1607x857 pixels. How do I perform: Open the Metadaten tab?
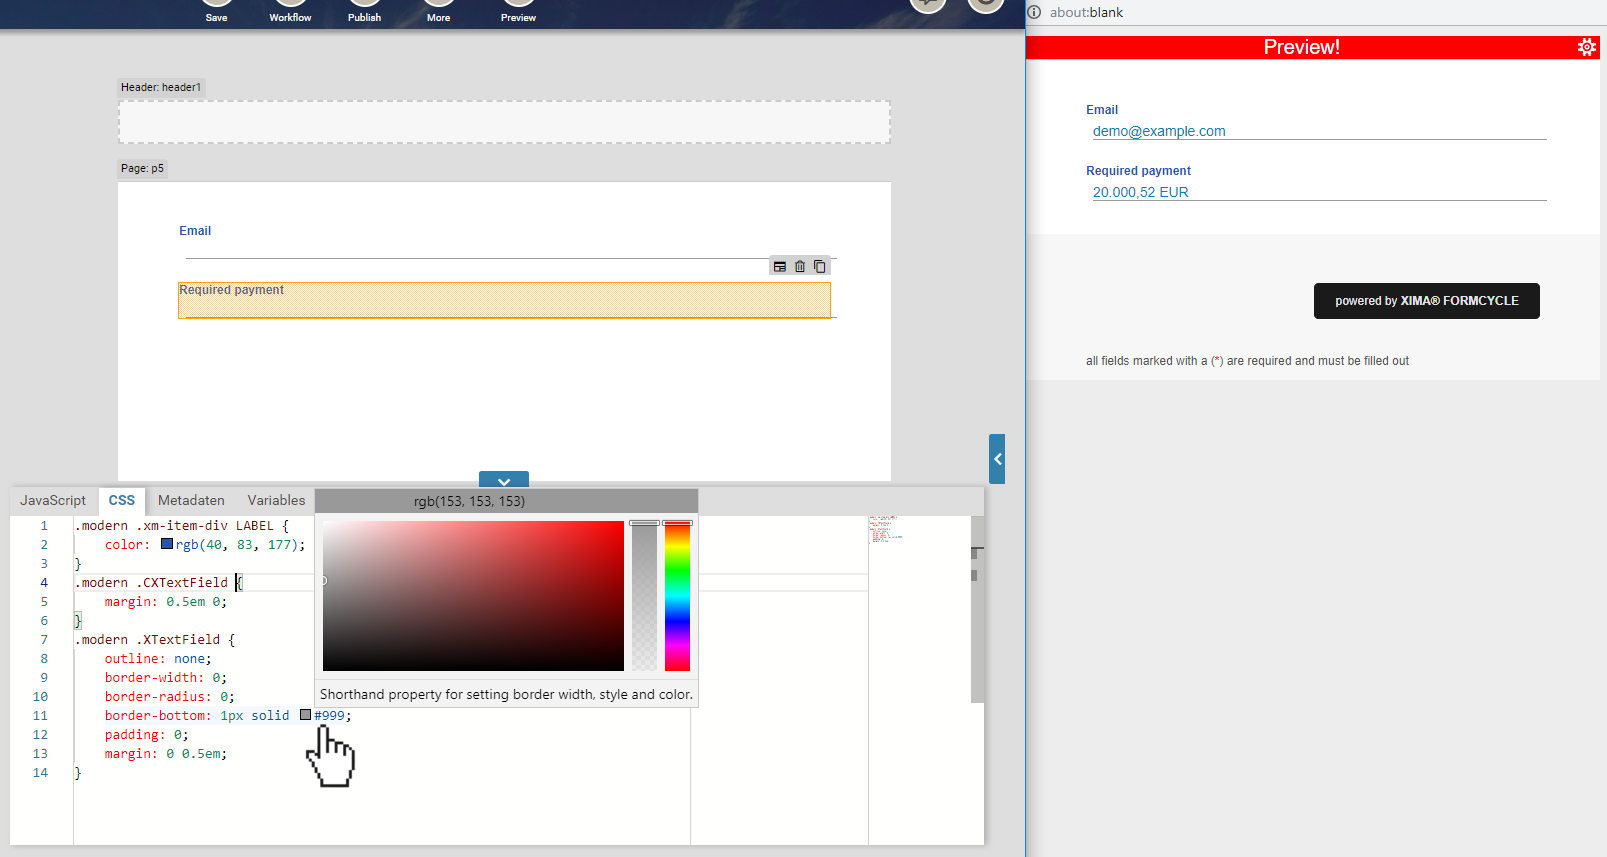point(191,501)
